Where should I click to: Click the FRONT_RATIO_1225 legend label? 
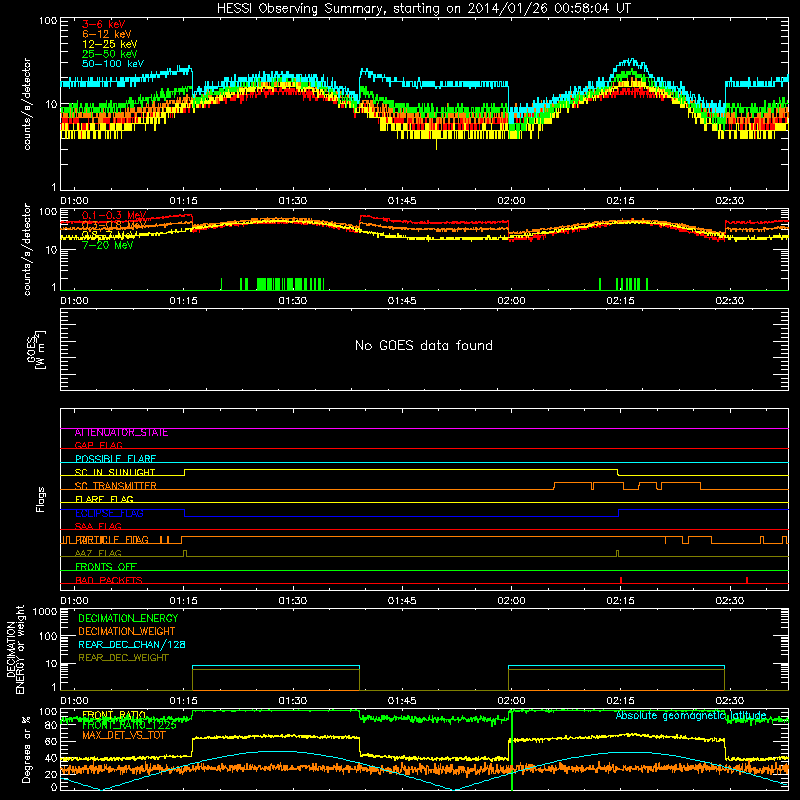pos(129,725)
